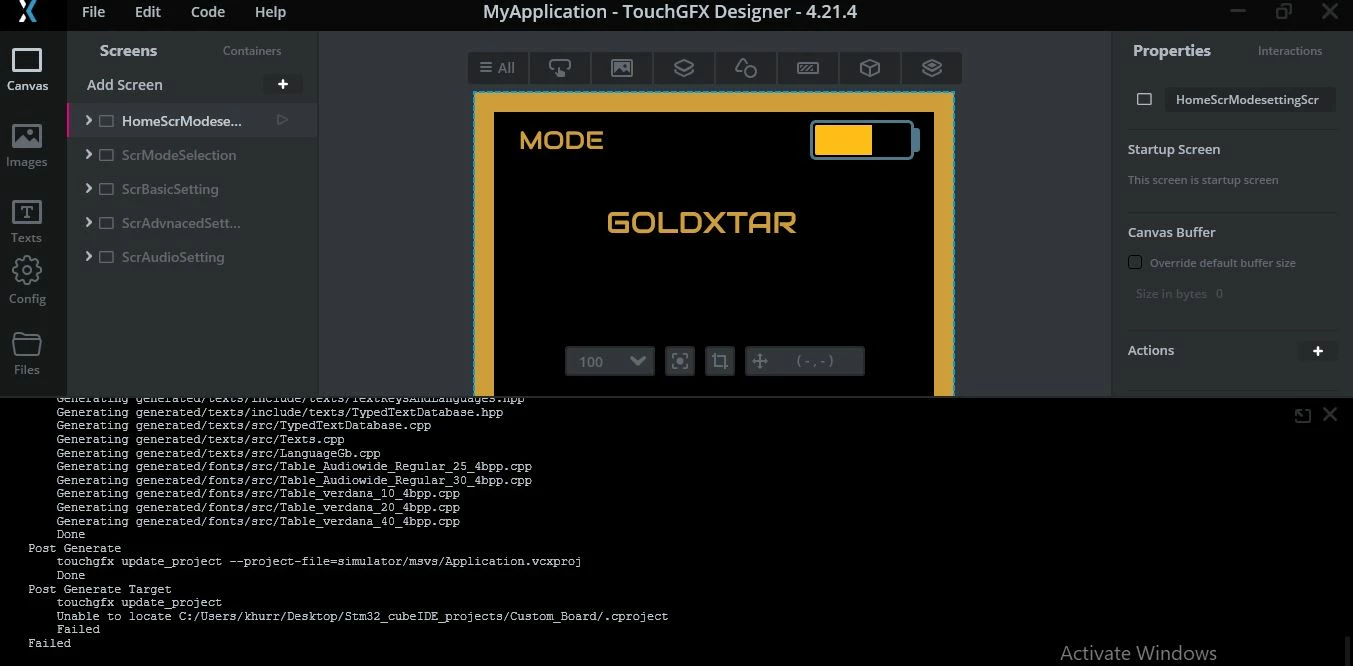1353x666 pixels.
Task: Select ScrBasicSetting screen
Action: pyautogui.click(x=170, y=189)
